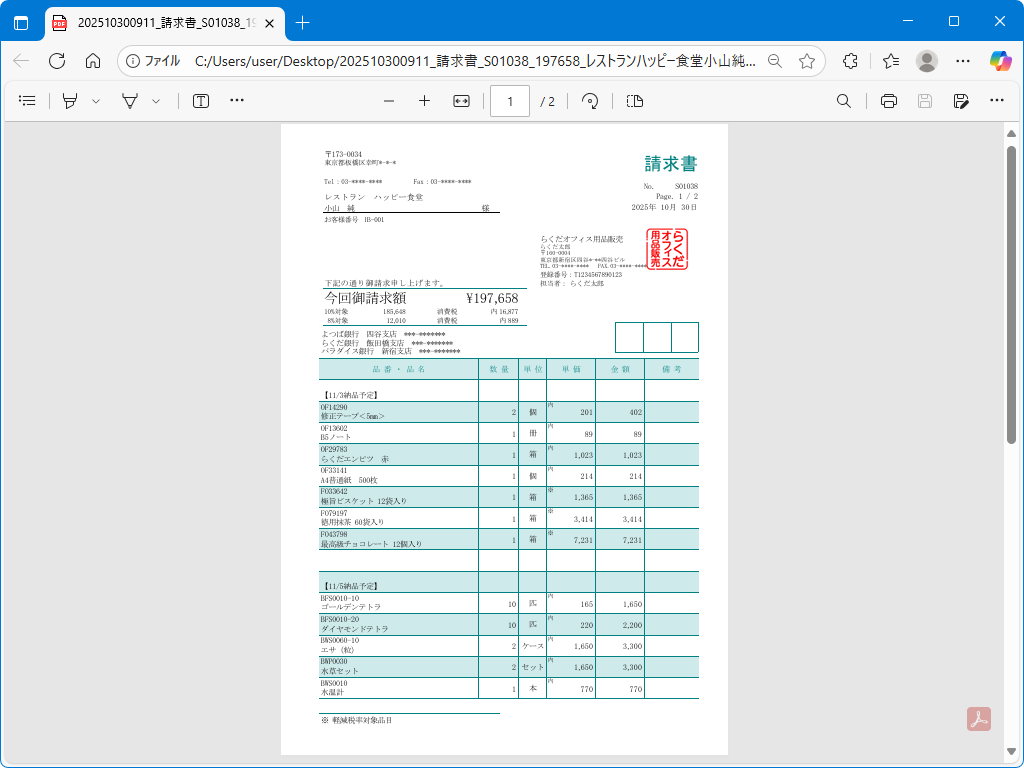
Task: Expand the highlight color dropdown arrow
Action: pos(96,101)
